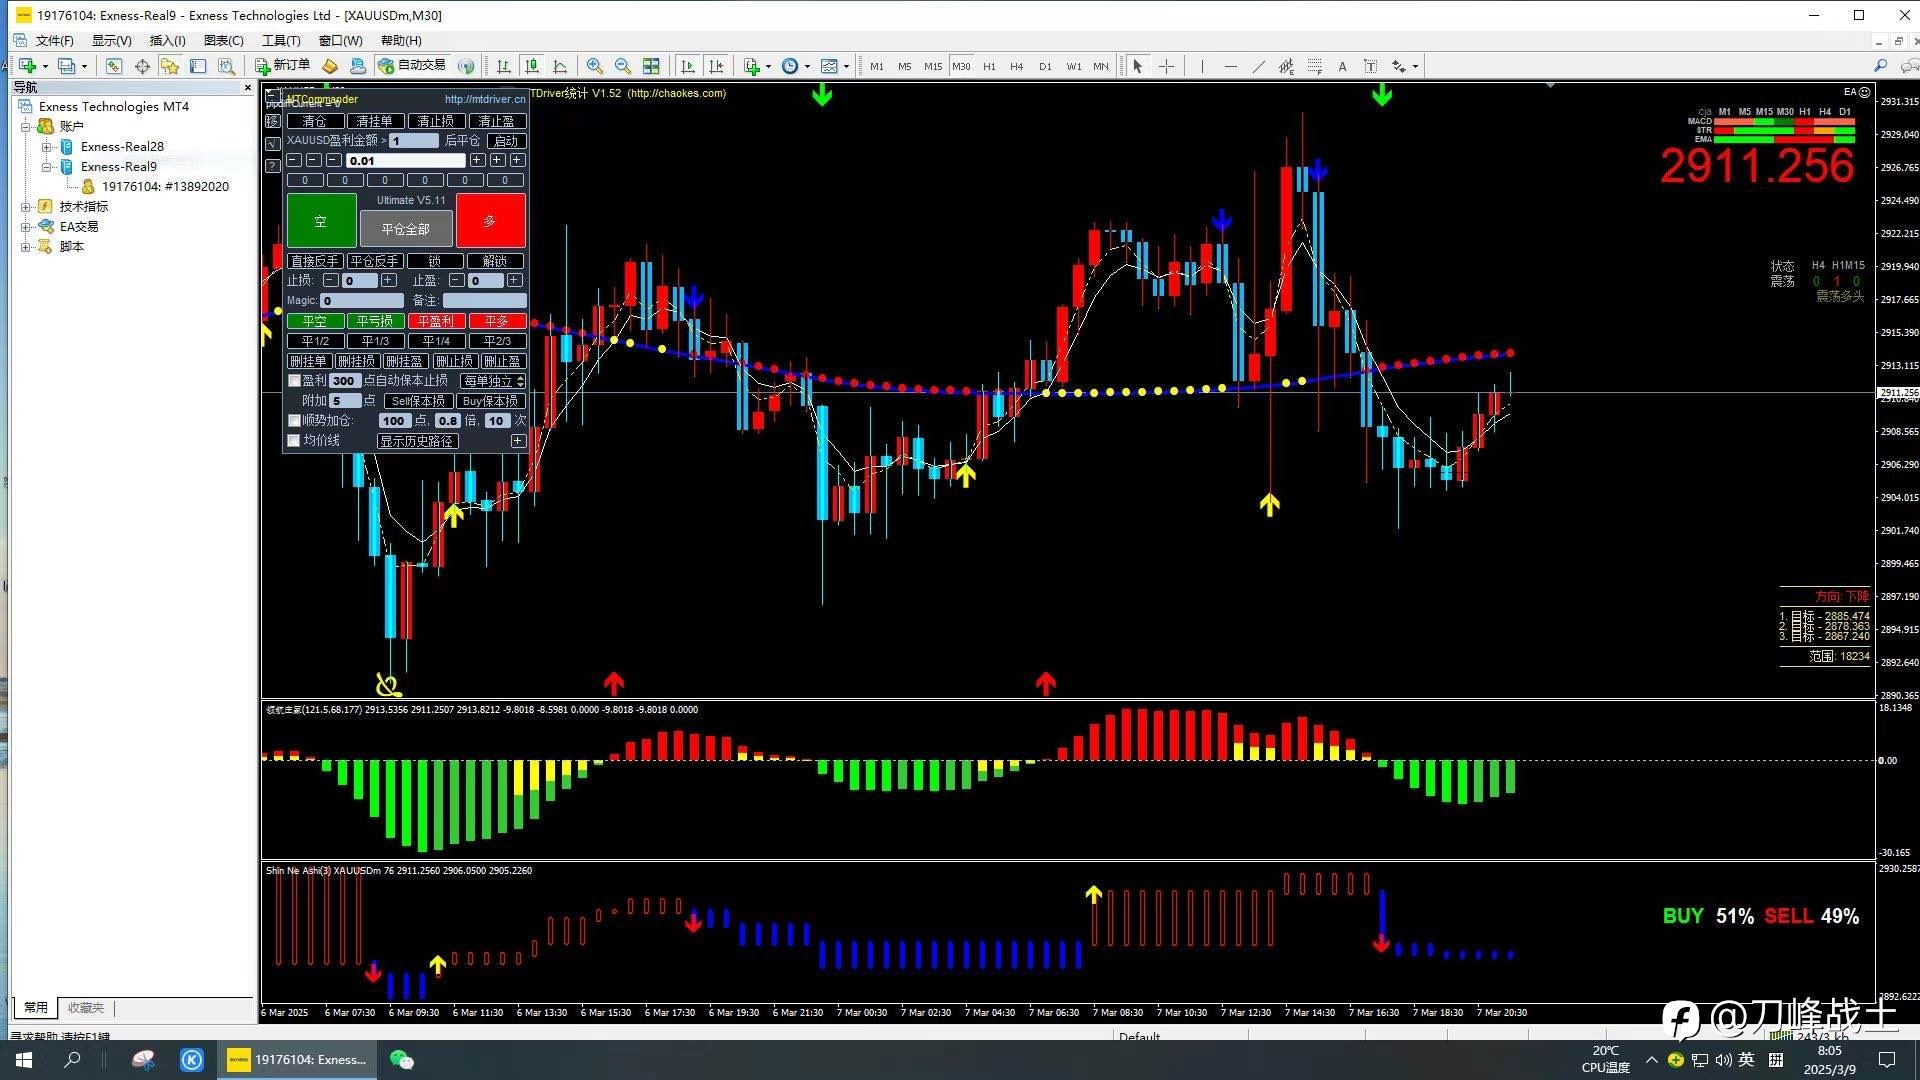The image size is (1920, 1080).
Task: Expand the EA交易 tree node
Action: (26, 227)
